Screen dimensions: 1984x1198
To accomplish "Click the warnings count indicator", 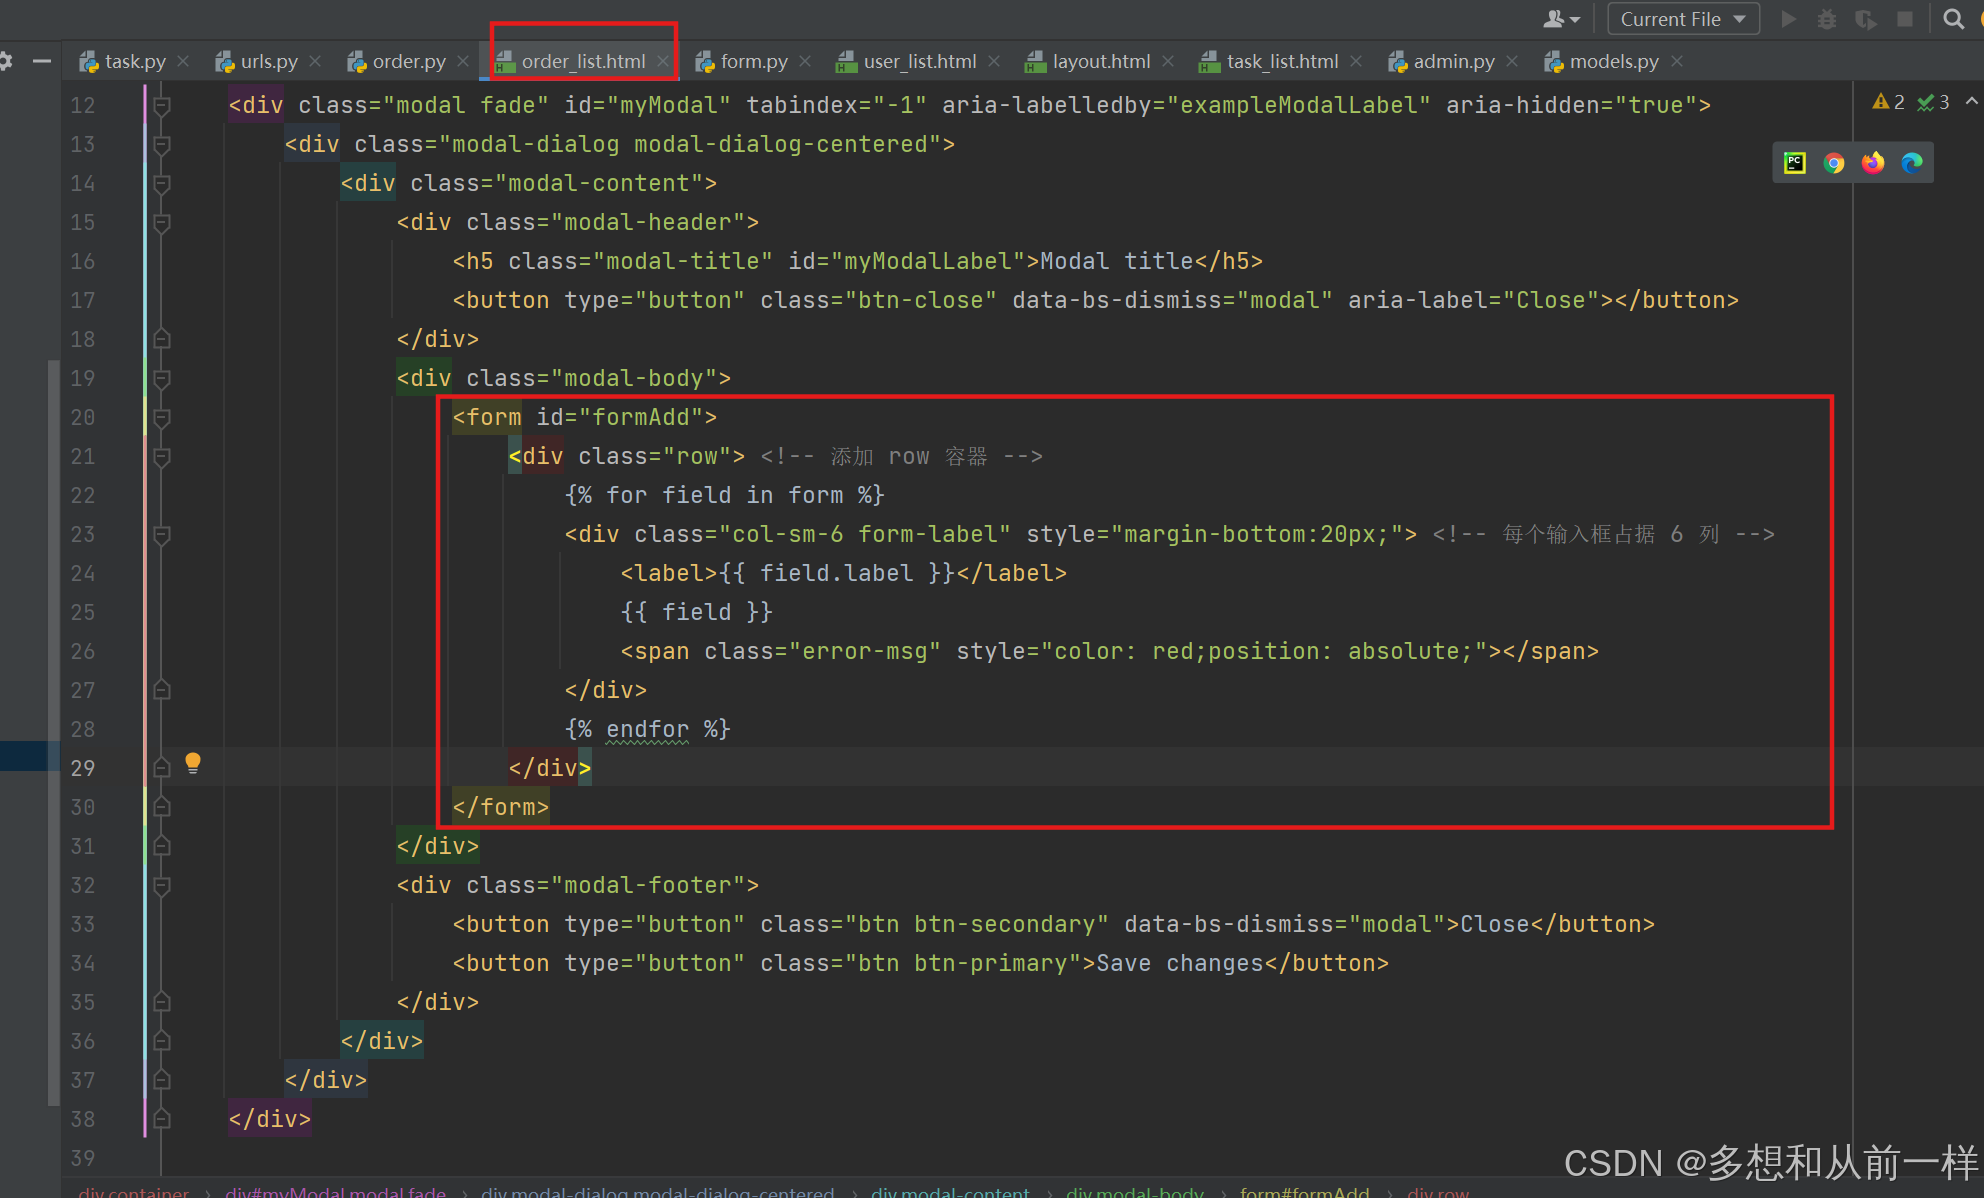I will (x=1888, y=102).
